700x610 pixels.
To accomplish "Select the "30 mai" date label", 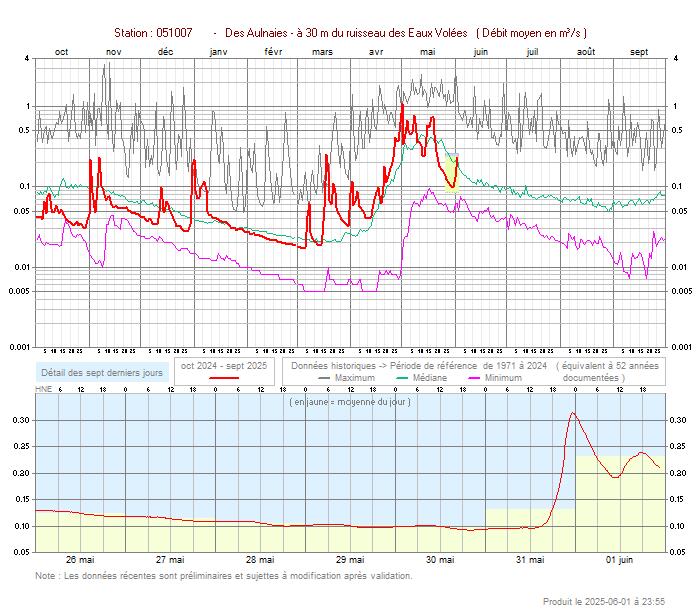I will coord(440,560).
